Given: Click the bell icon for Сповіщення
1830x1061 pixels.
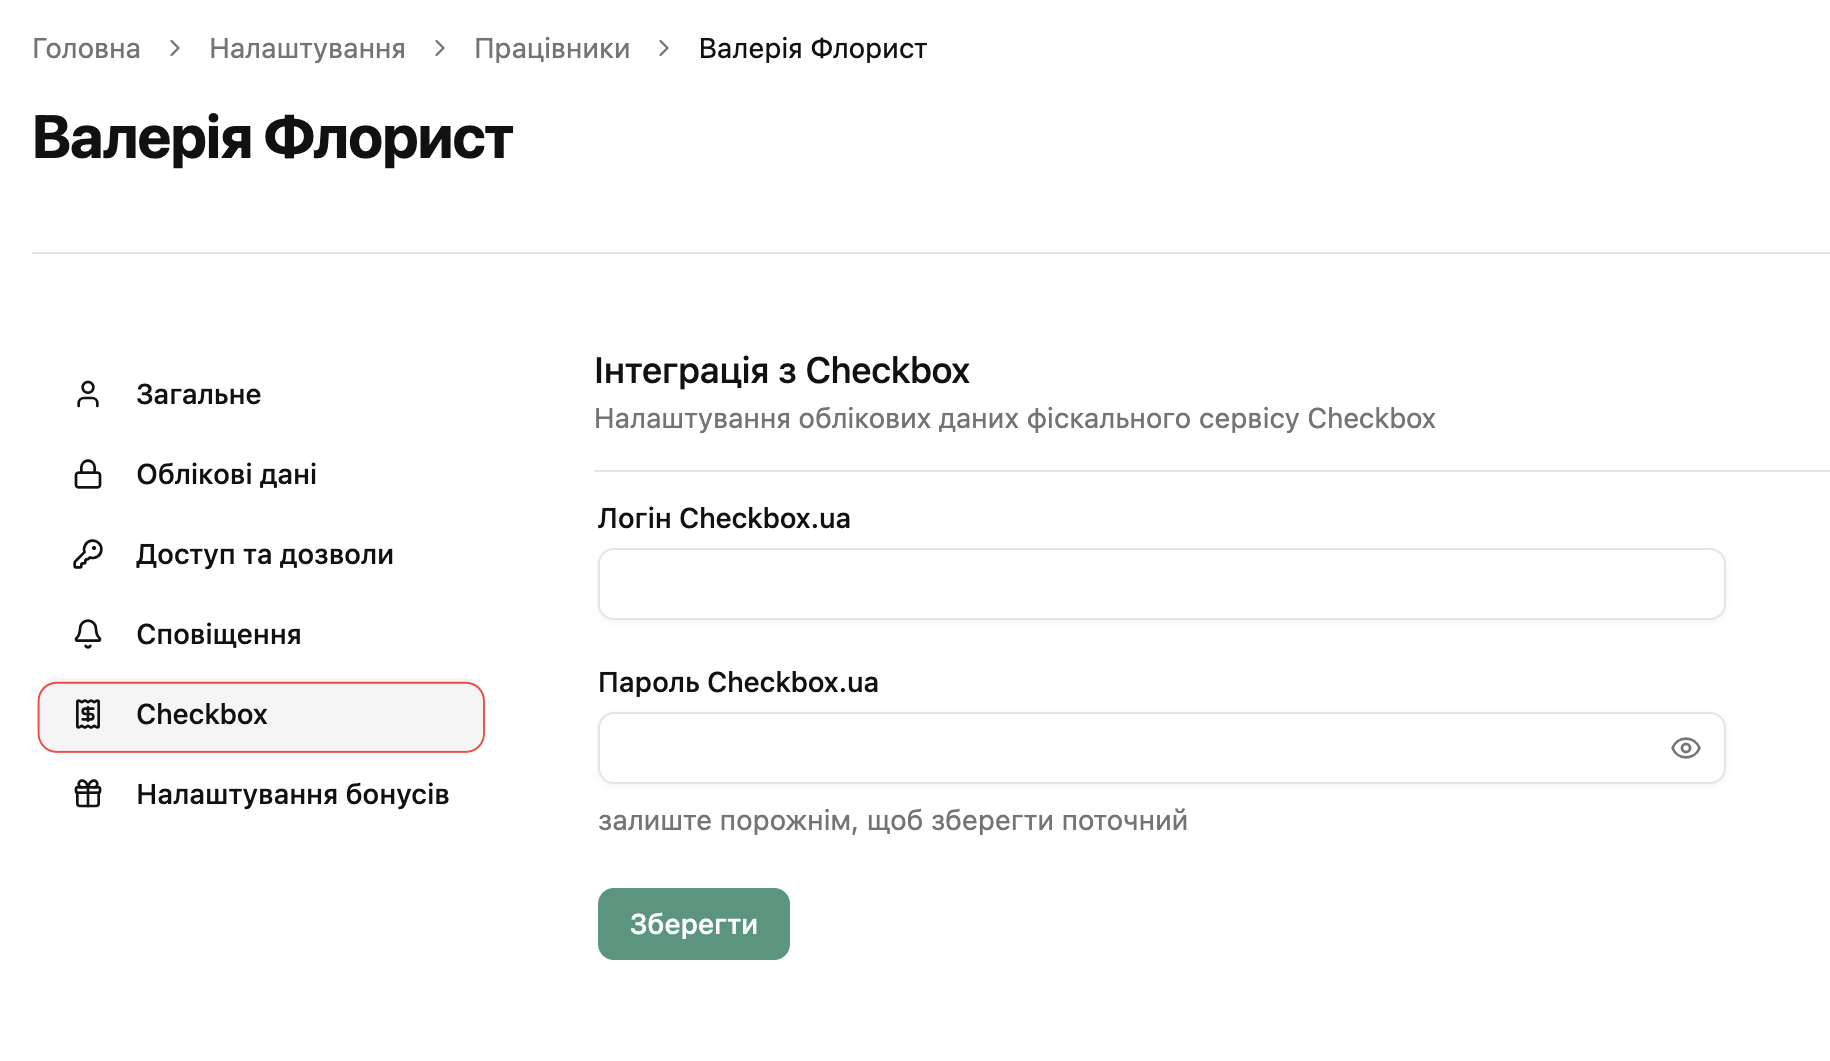Looking at the screenshot, I should pyautogui.click(x=88, y=634).
